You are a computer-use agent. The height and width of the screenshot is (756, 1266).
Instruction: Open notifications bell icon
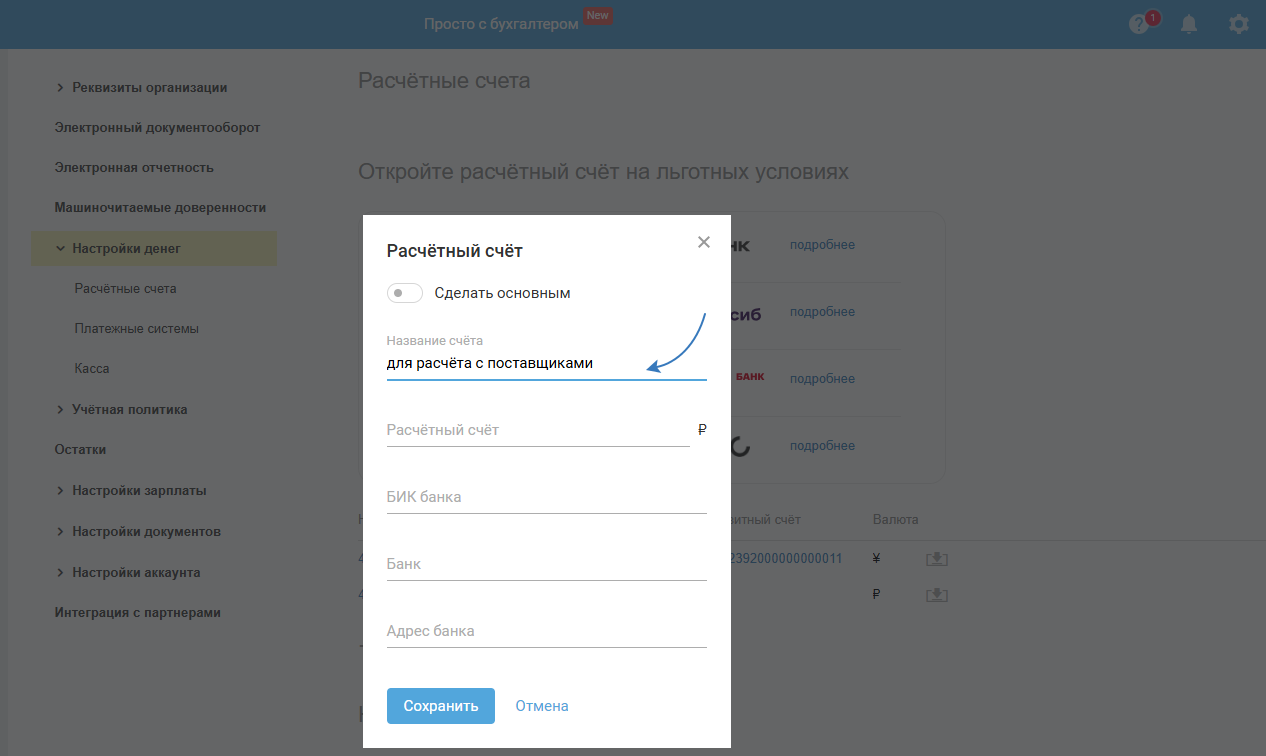[1189, 24]
